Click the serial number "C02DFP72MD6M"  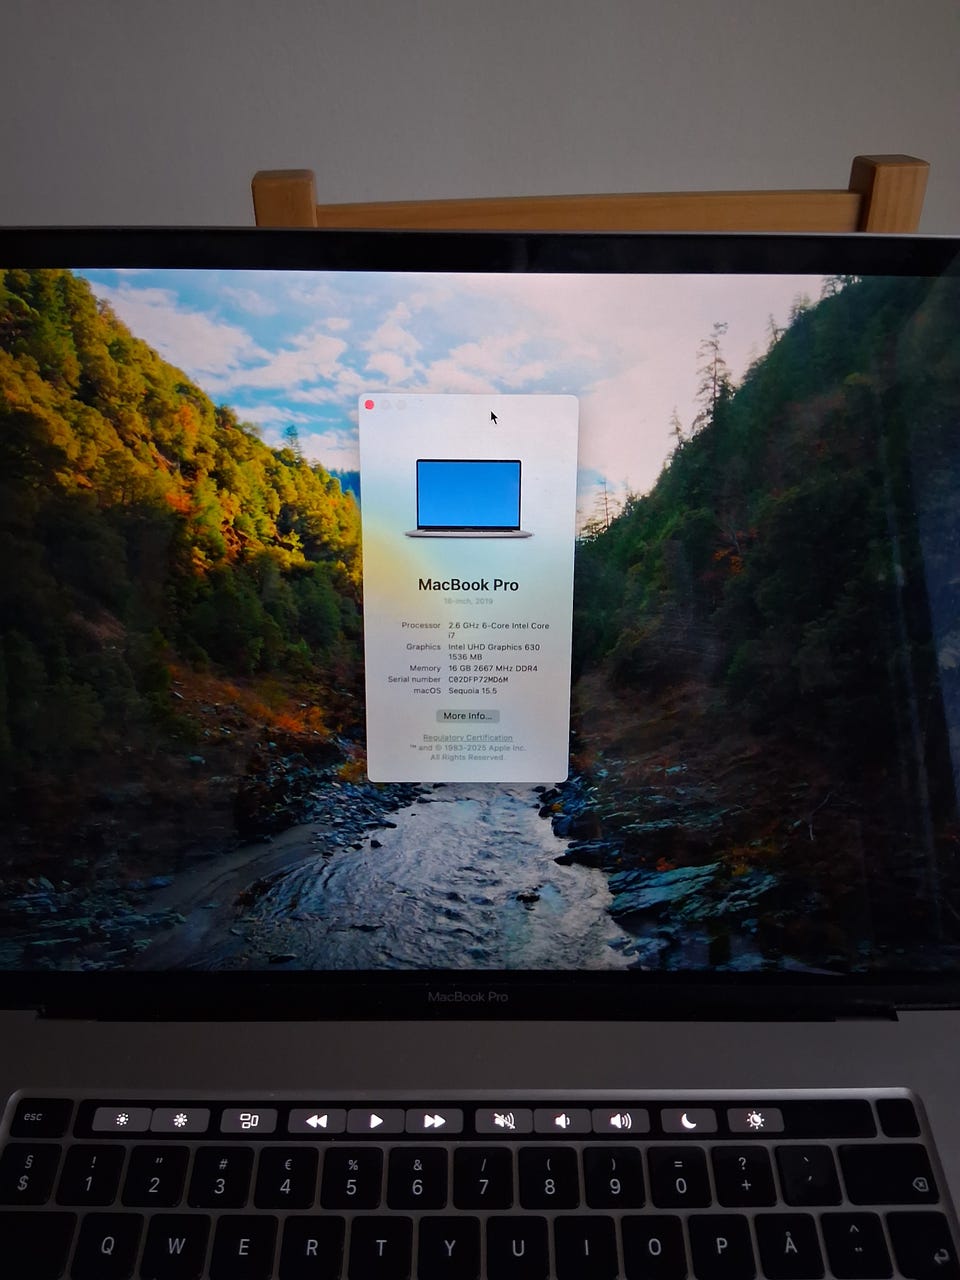coord(478,679)
